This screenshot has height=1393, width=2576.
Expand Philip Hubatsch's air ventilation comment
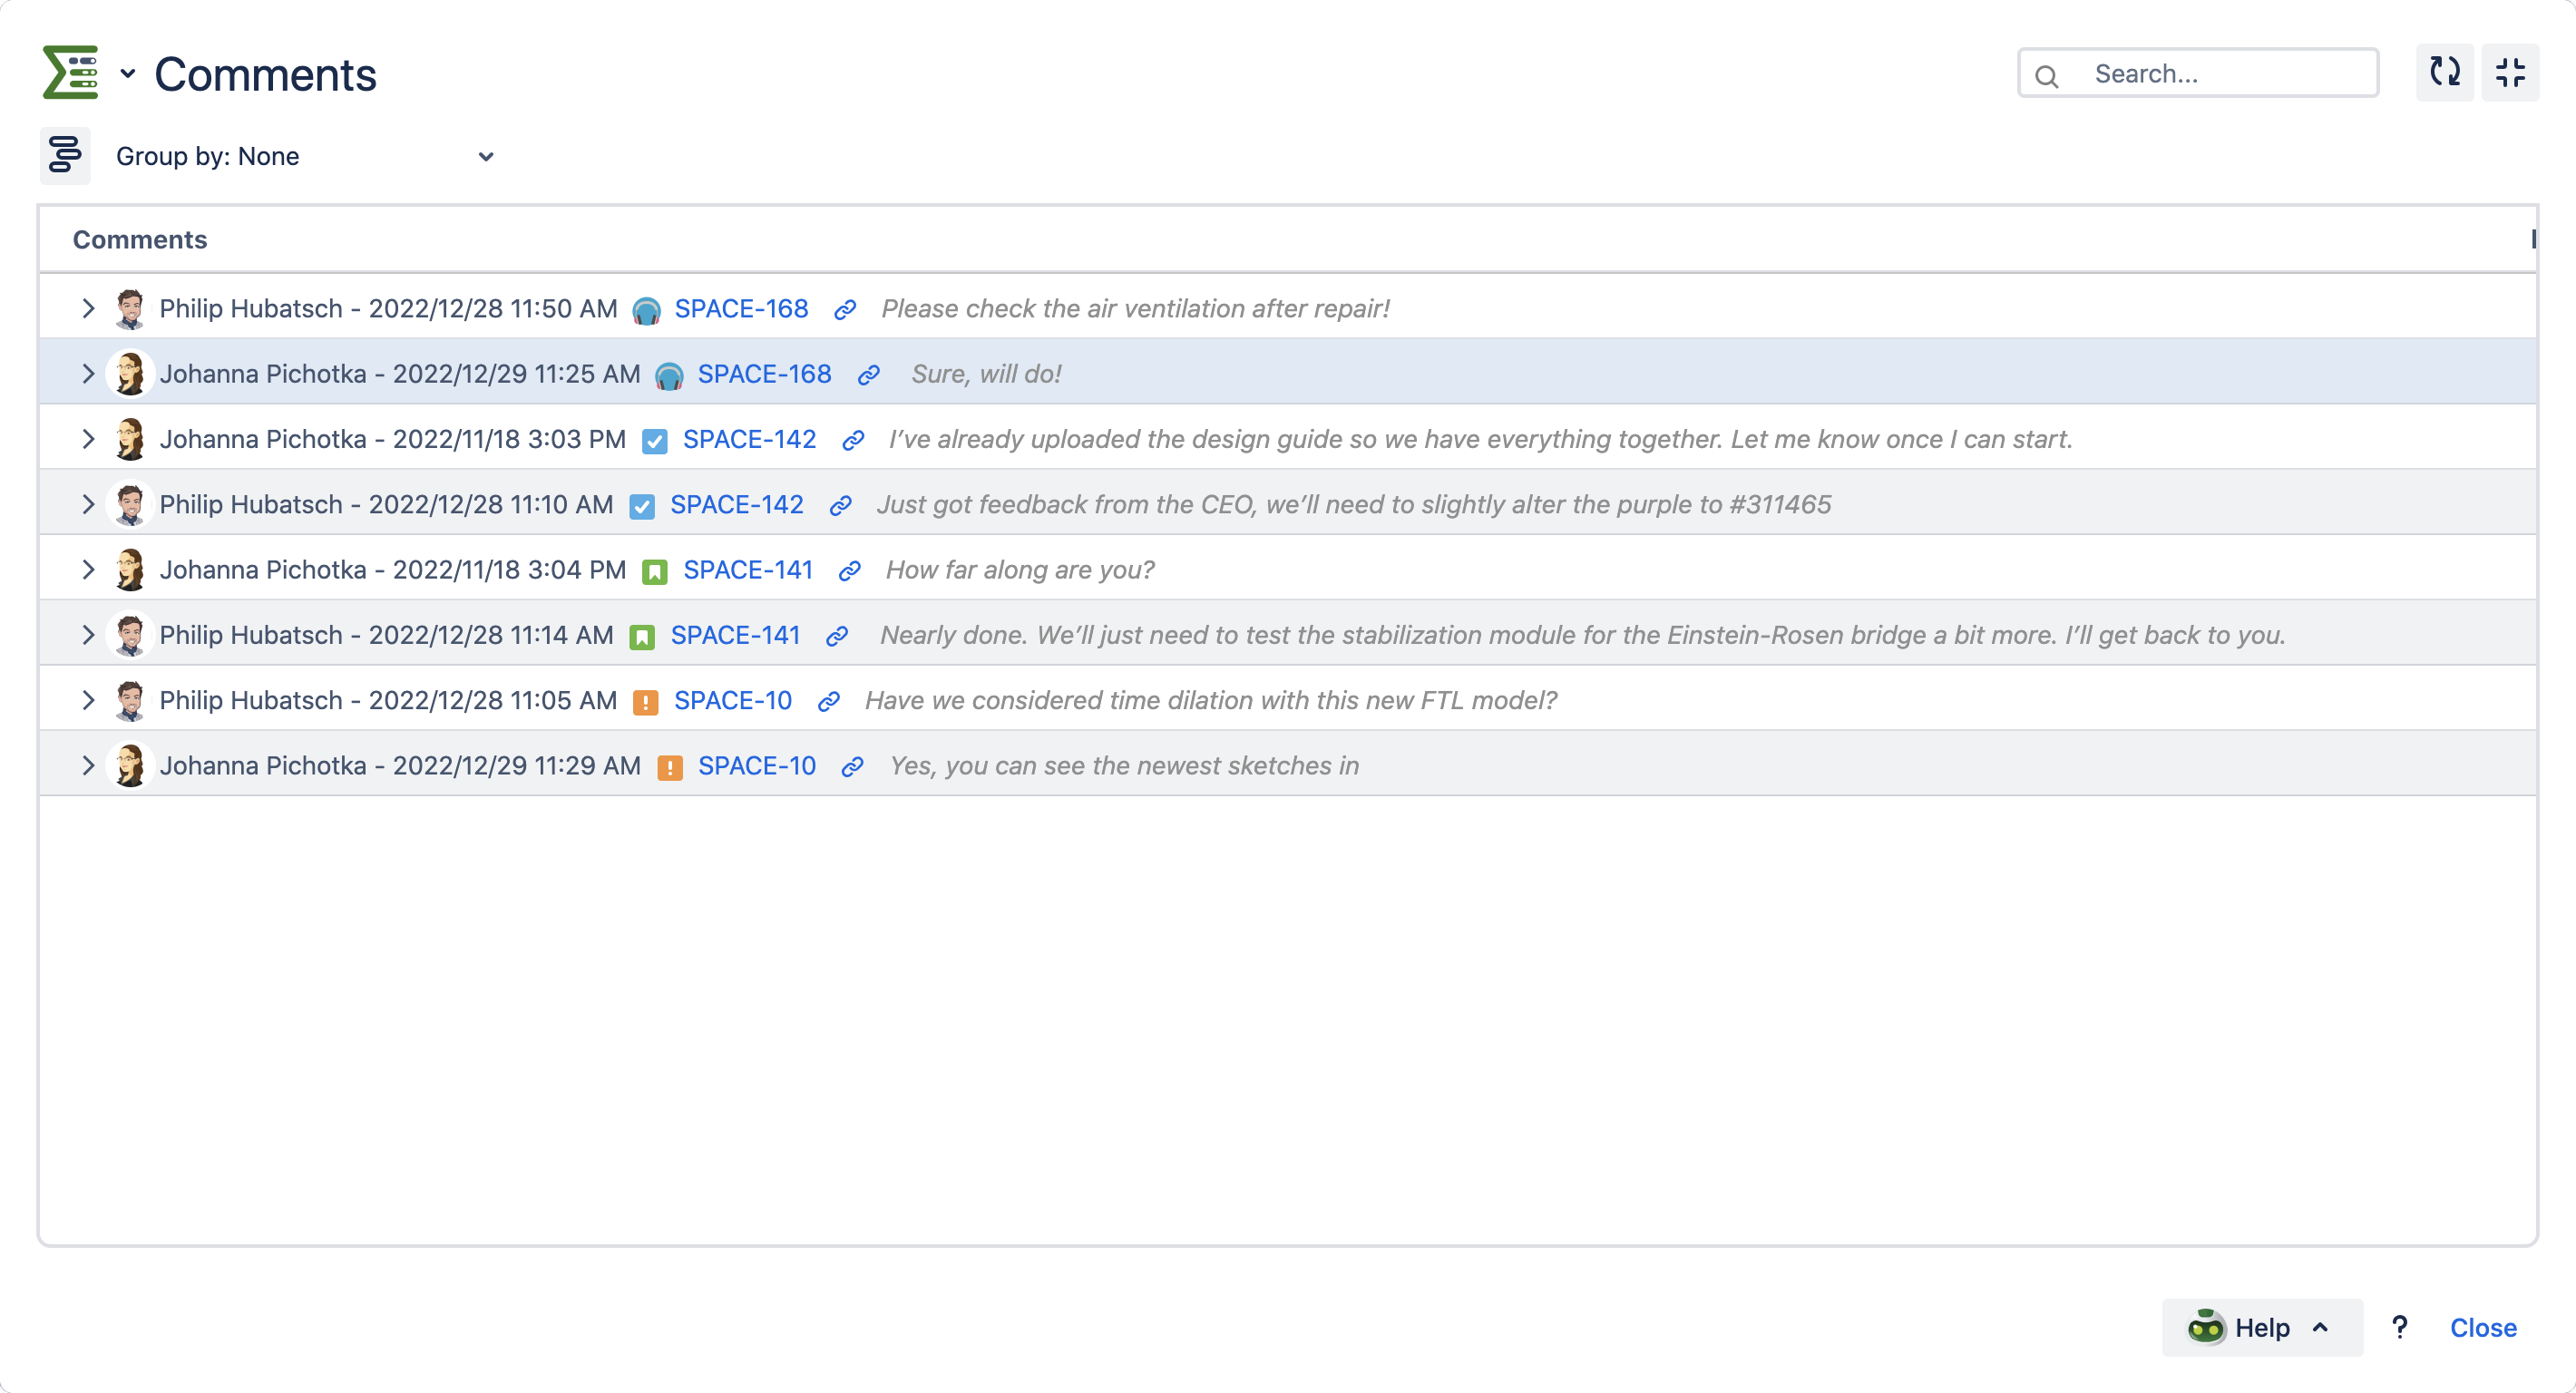[x=88, y=308]
